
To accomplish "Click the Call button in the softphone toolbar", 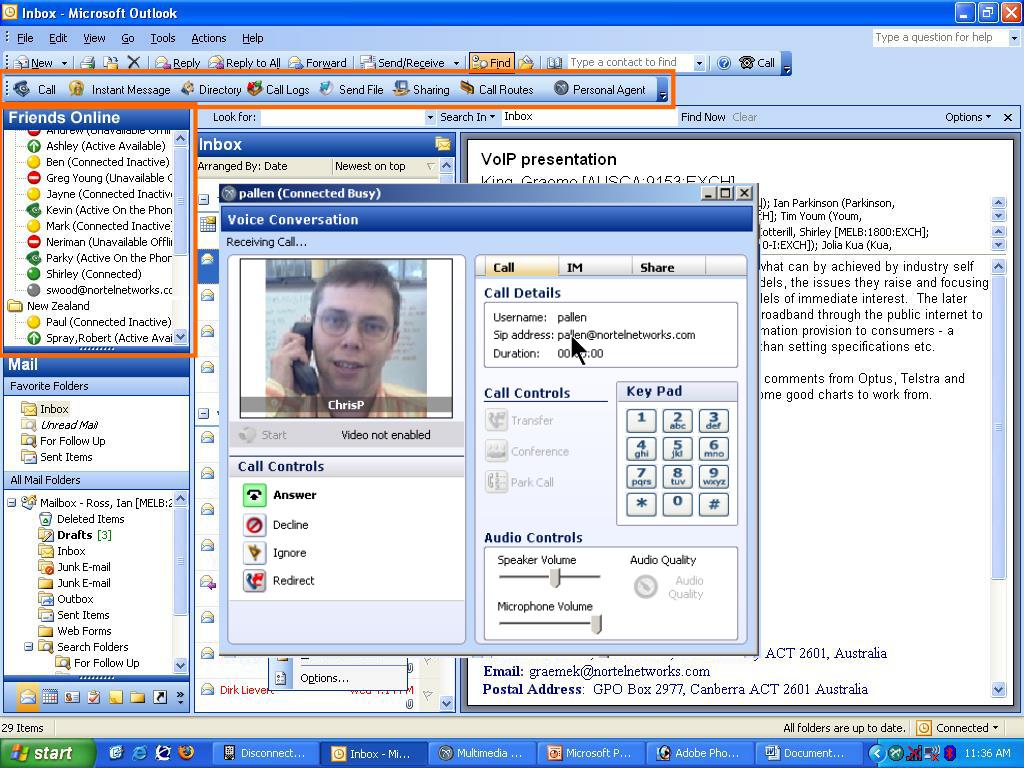I will point(35,89).
